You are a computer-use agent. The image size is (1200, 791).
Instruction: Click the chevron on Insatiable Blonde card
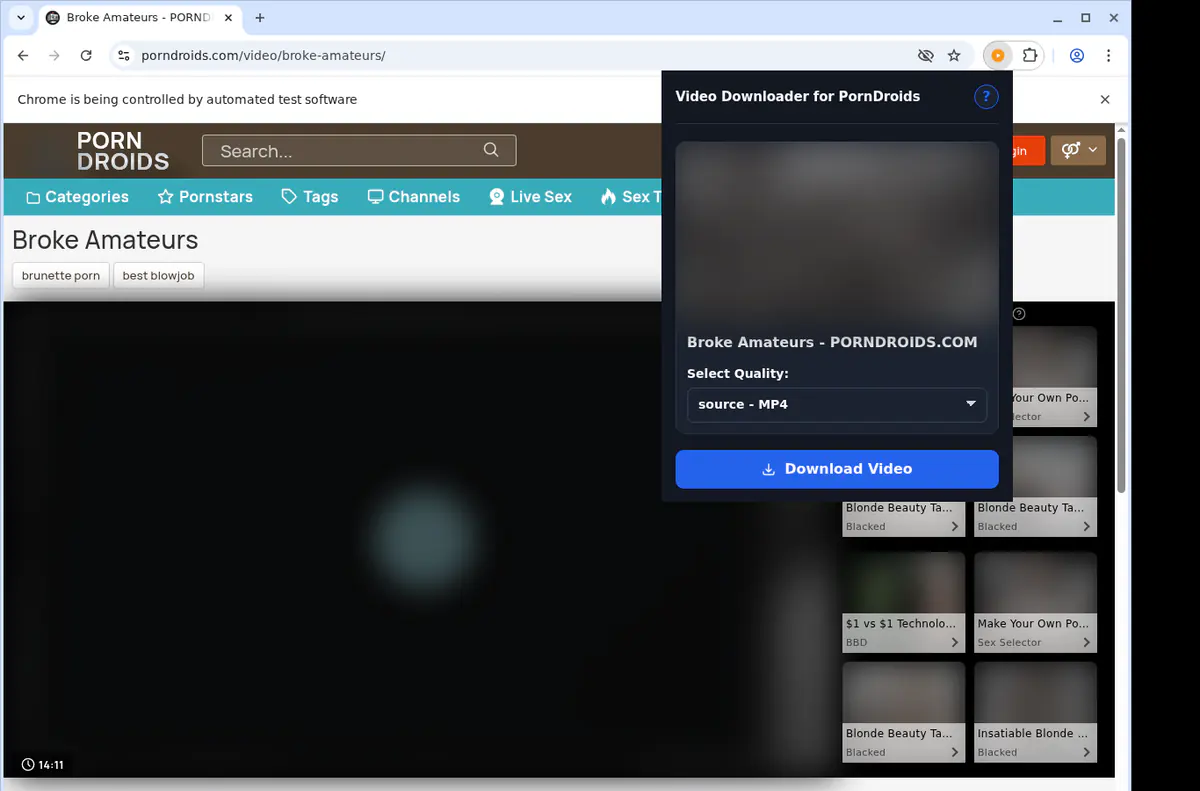point(1087,753)
